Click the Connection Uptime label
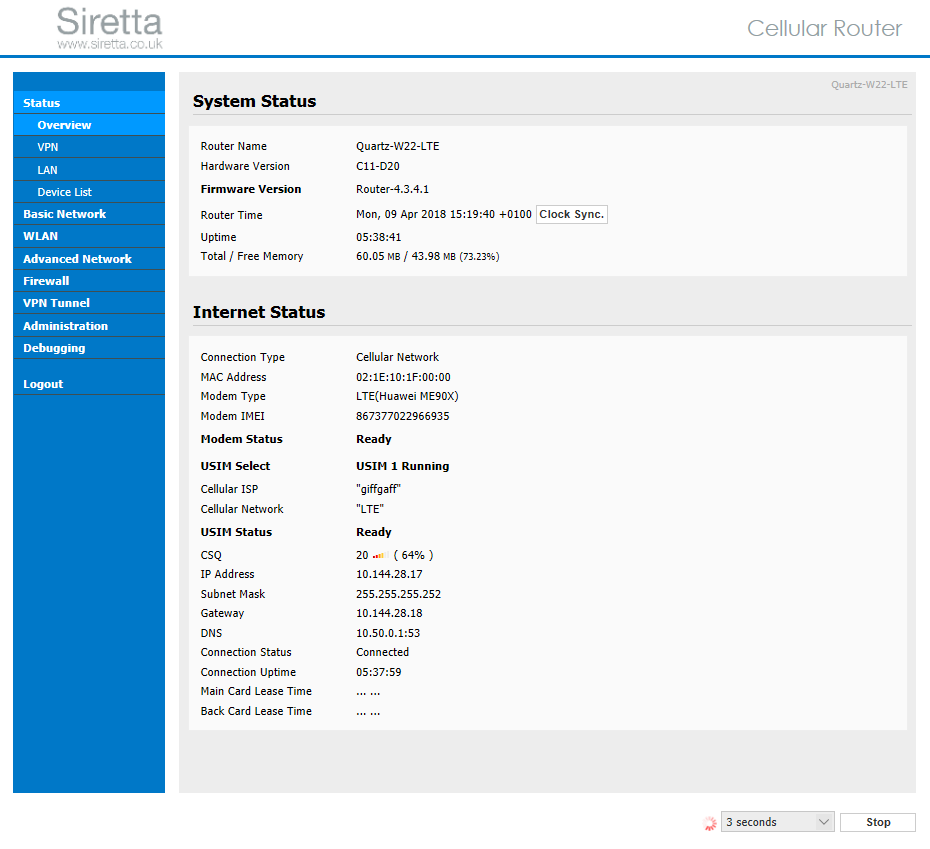This screenshot has width=930, height=849. pyautogui.click(x=248, y=672)
